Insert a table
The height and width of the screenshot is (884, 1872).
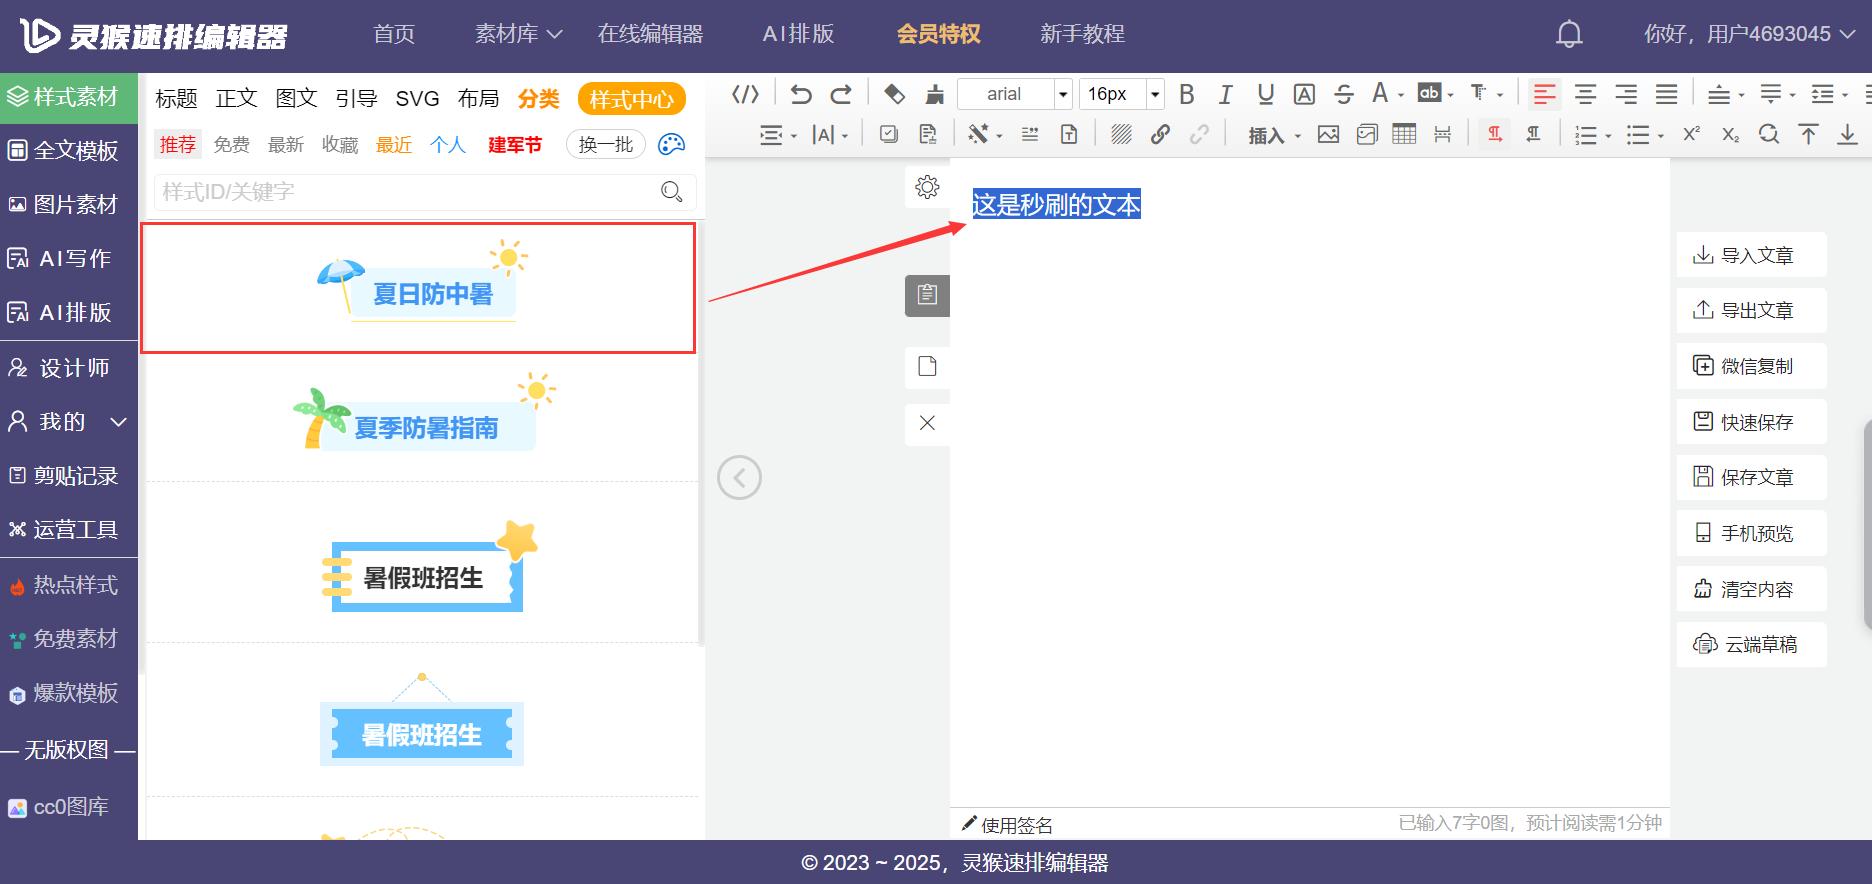pyautogui.click(x=1404, y=134)
